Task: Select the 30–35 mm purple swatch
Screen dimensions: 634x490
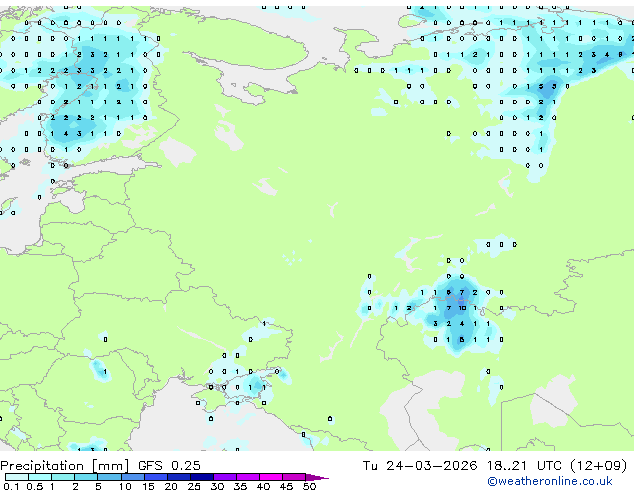Action: pos(225,477)
